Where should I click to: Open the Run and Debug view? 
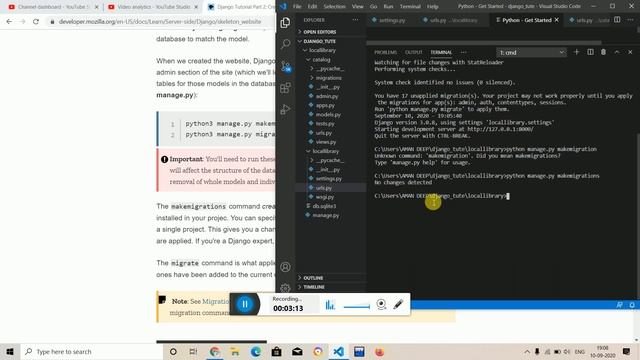tap(285, 109)
